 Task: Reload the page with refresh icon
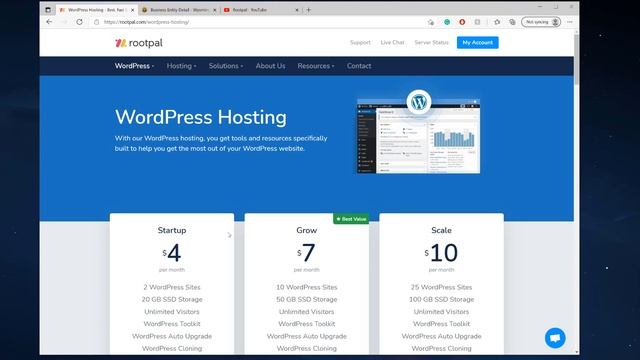point(80,22)
